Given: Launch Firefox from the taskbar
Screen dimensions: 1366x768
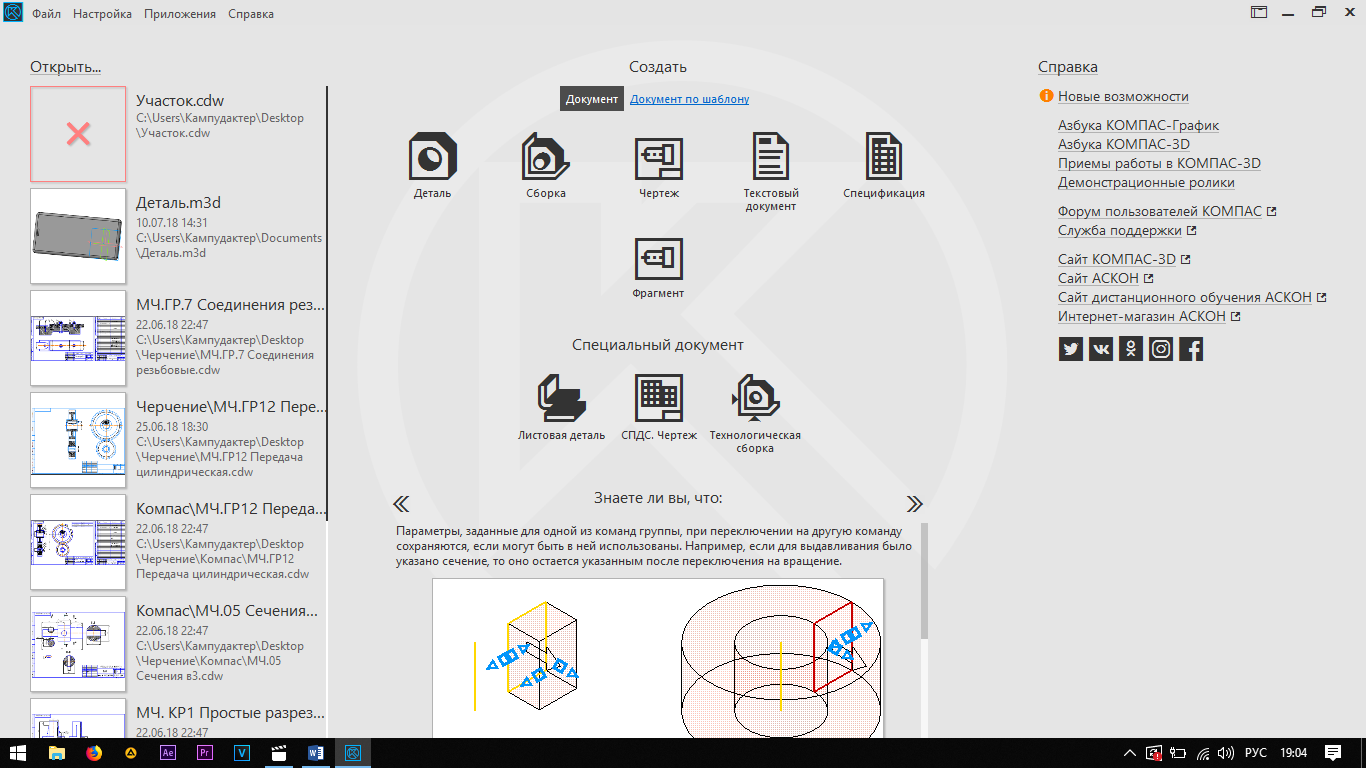Looking at the screenshot, I should [93, 753].
